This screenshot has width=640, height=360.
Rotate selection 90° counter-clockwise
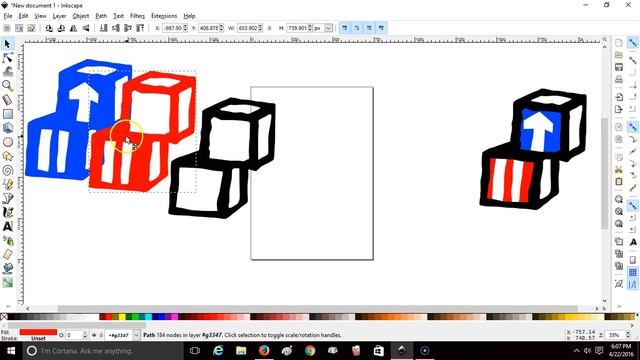point(49,28)
